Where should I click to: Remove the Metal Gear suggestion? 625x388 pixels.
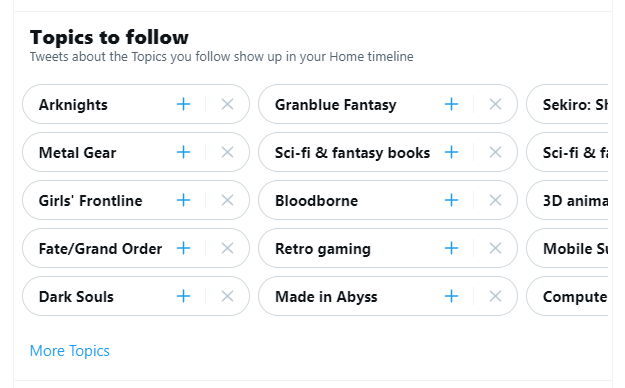(227, 152)
